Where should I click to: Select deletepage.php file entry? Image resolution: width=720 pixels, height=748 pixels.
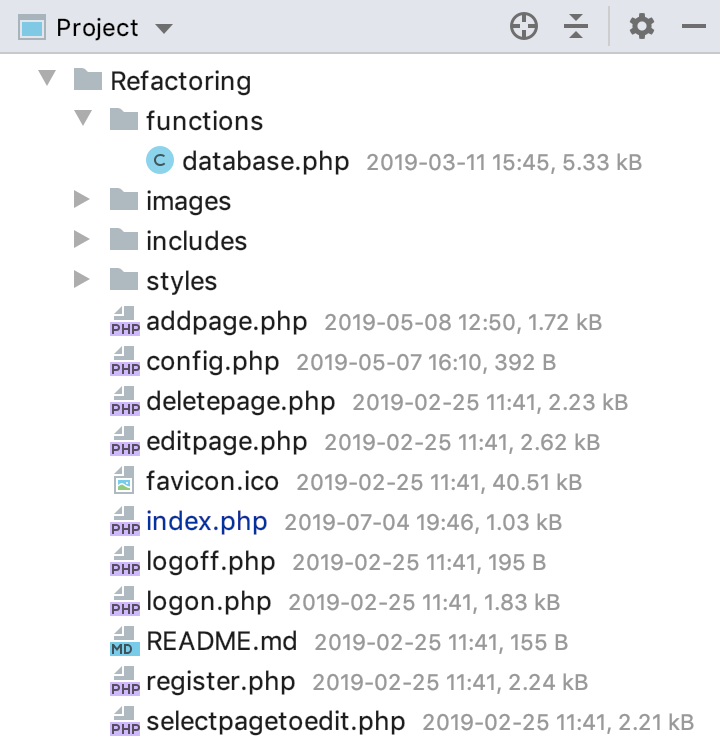click(x=240, y=402)
